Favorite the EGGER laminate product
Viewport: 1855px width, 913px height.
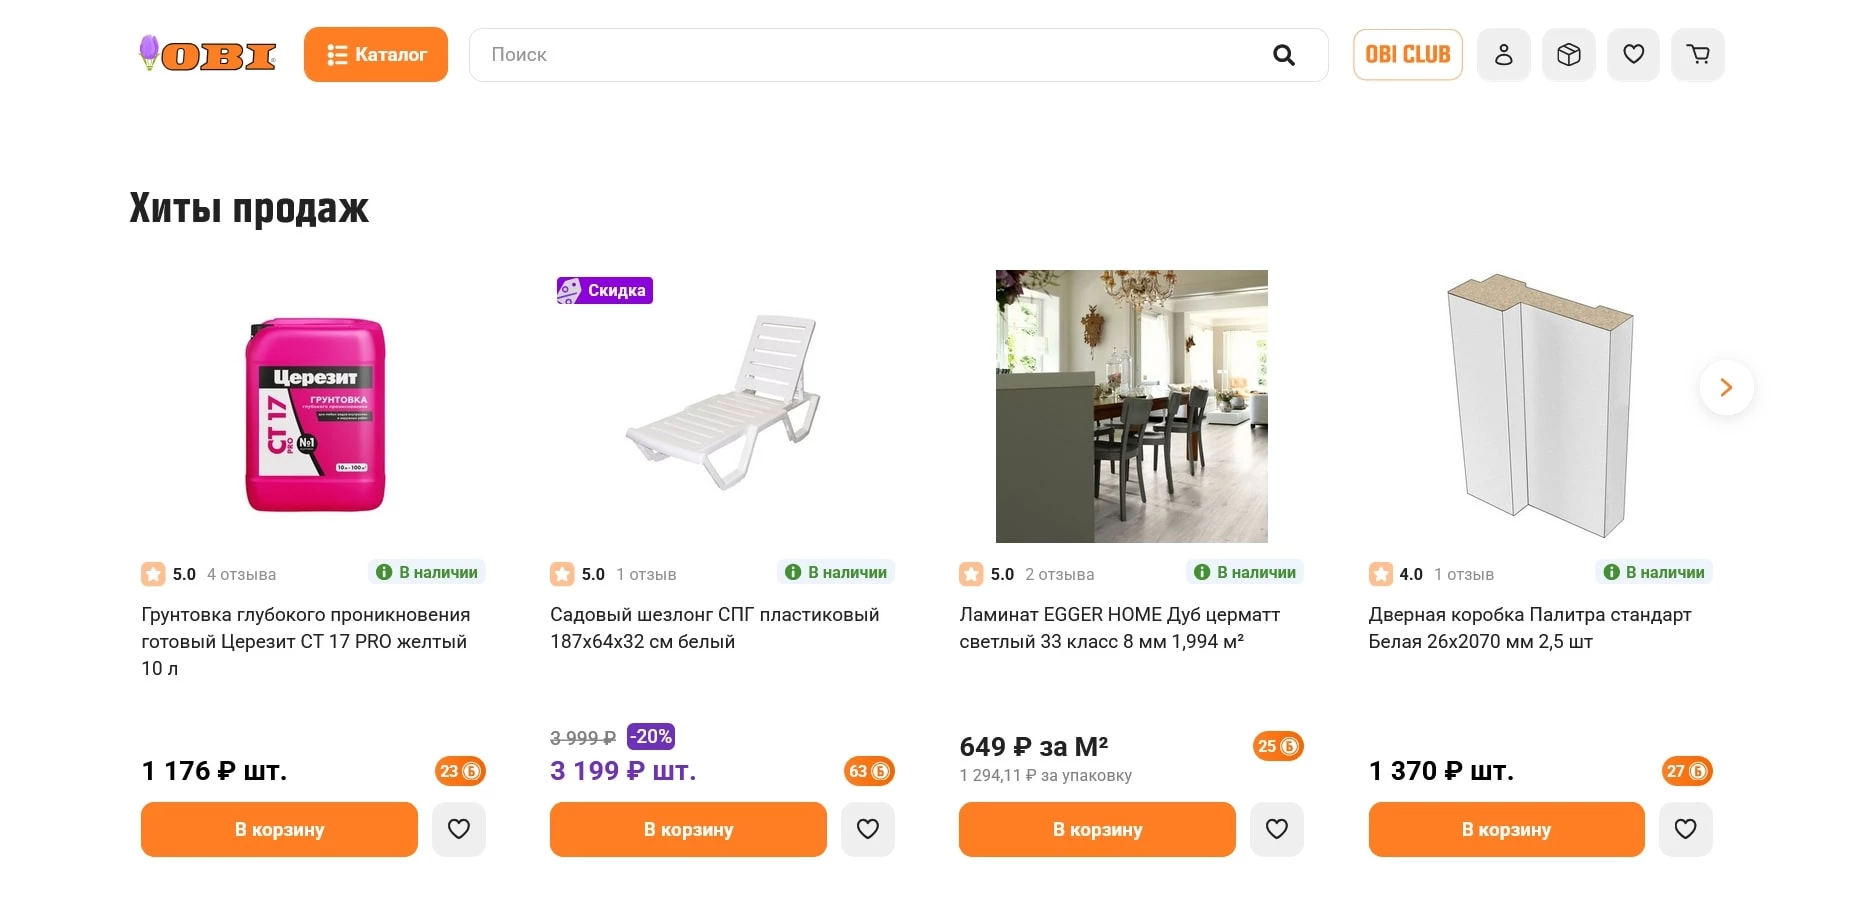tap(1277, 829)
